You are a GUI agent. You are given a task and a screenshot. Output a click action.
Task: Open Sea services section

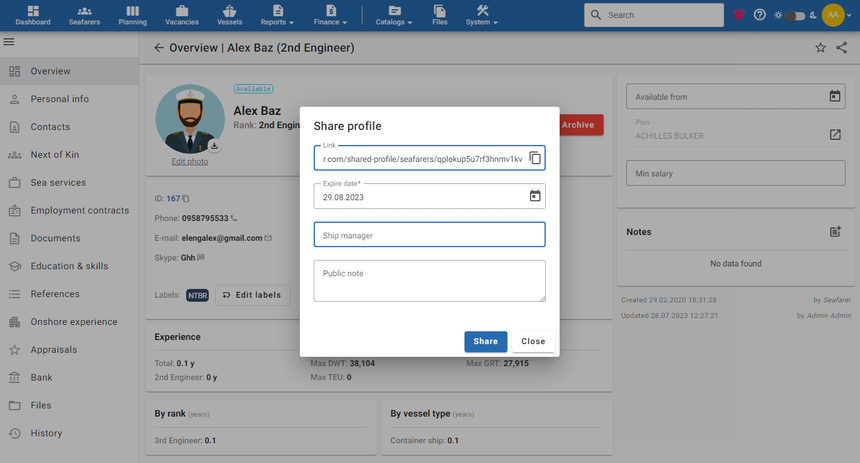click(69, 182)
